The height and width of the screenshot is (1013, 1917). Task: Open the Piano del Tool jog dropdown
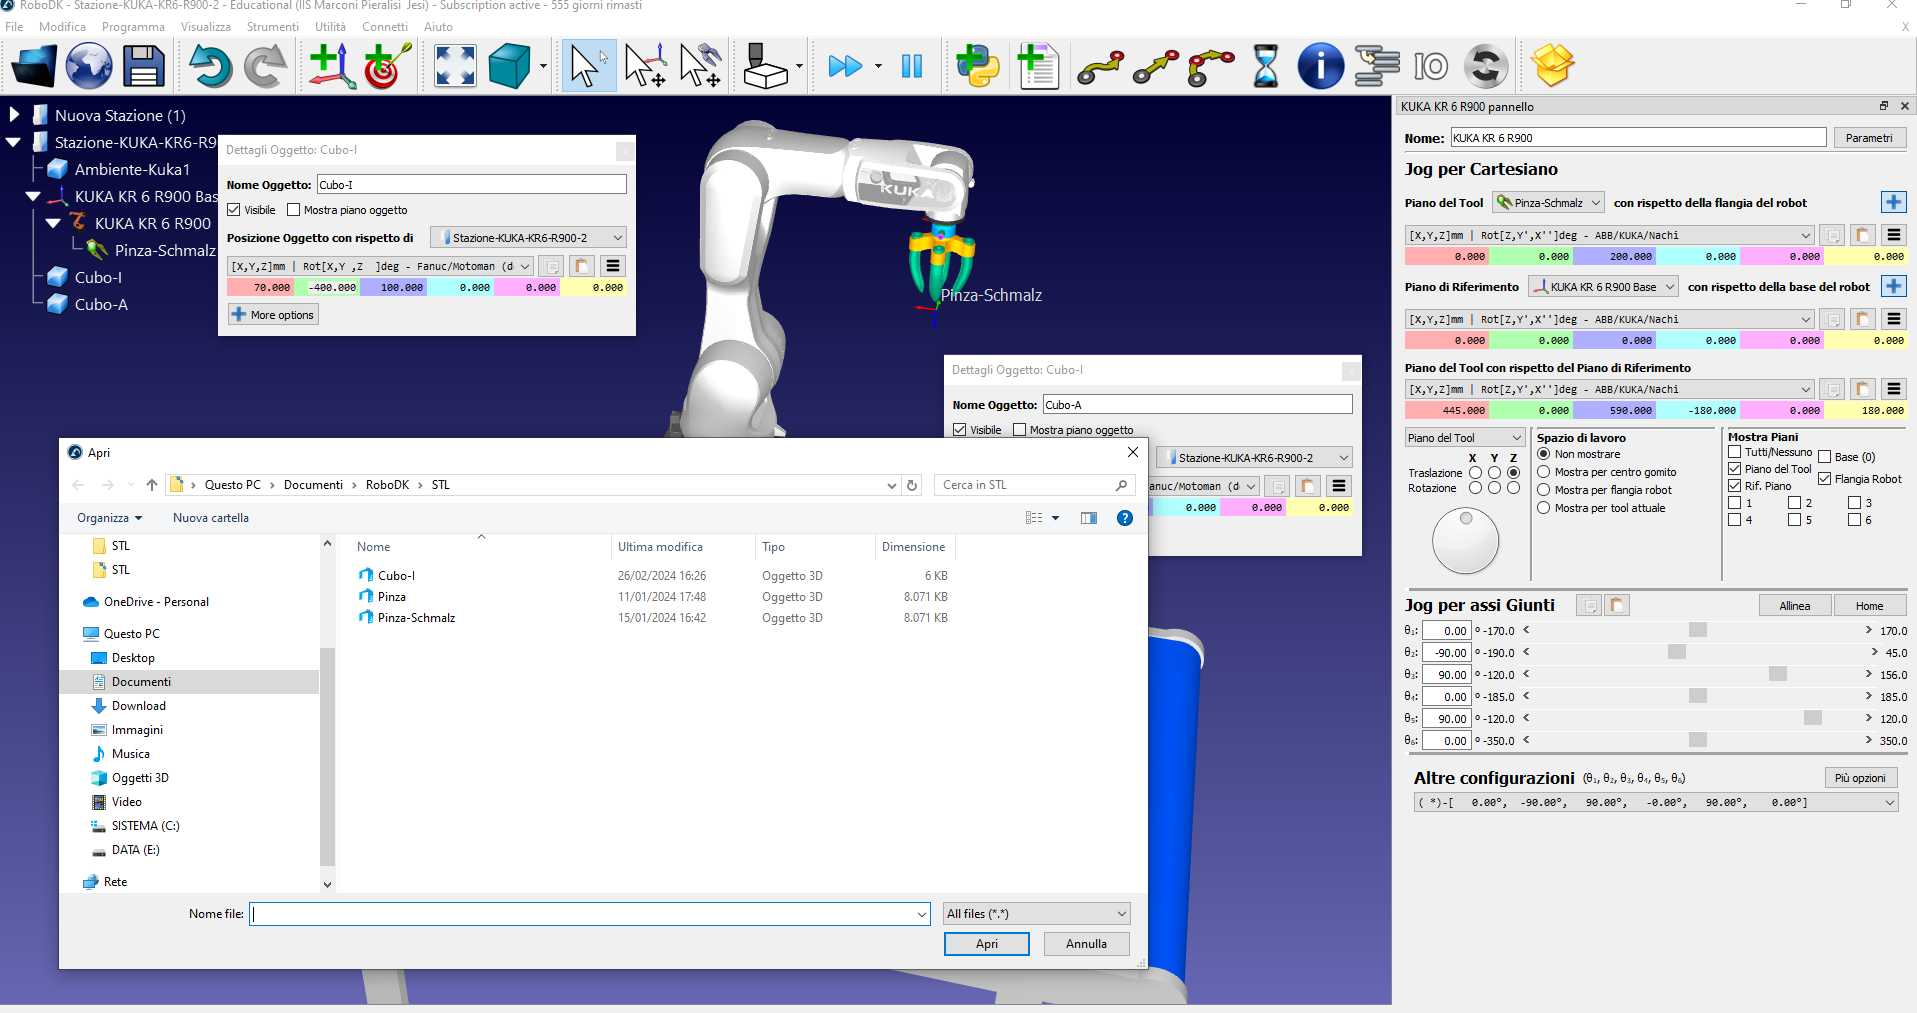point(1464,438)
